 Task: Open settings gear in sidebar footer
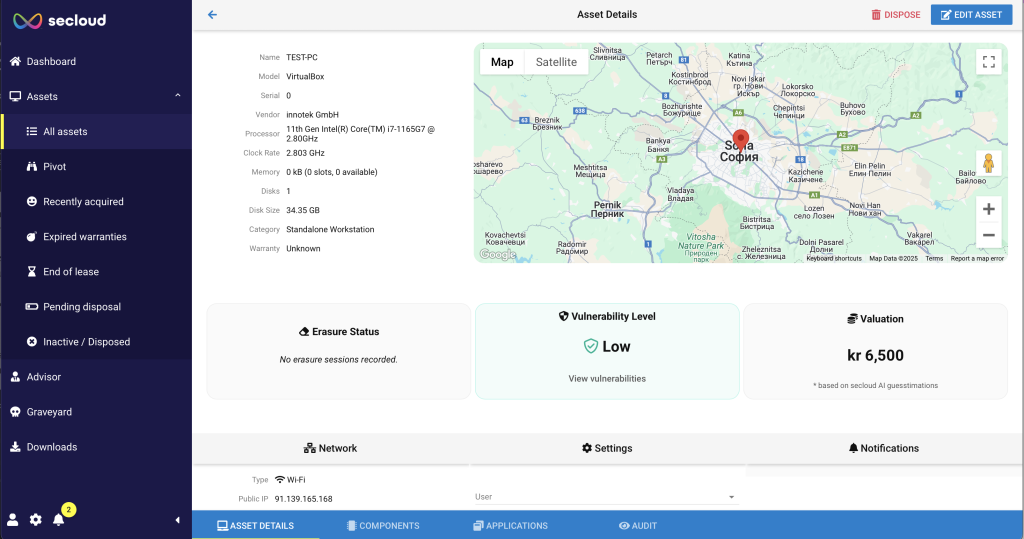pos(36,519)
